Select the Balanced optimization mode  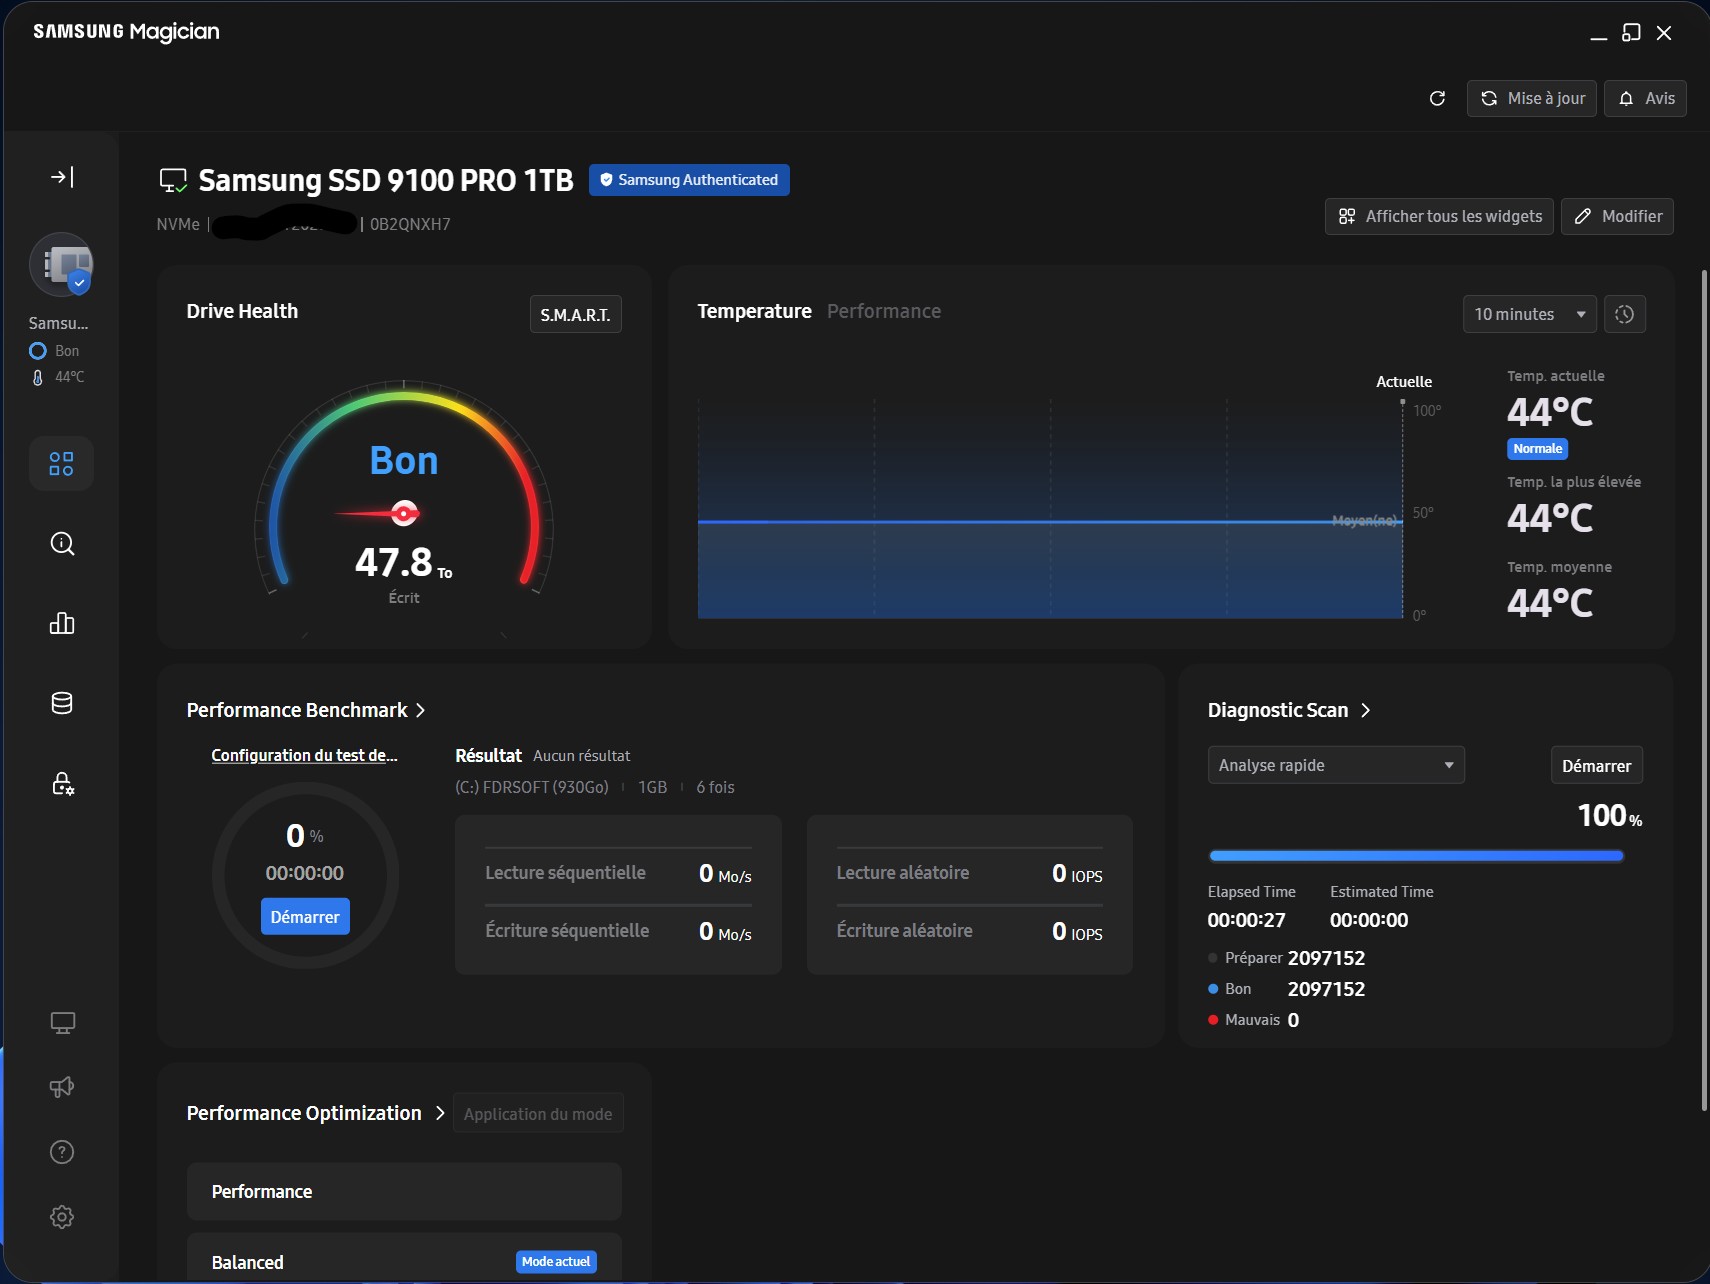[404, 1261]
